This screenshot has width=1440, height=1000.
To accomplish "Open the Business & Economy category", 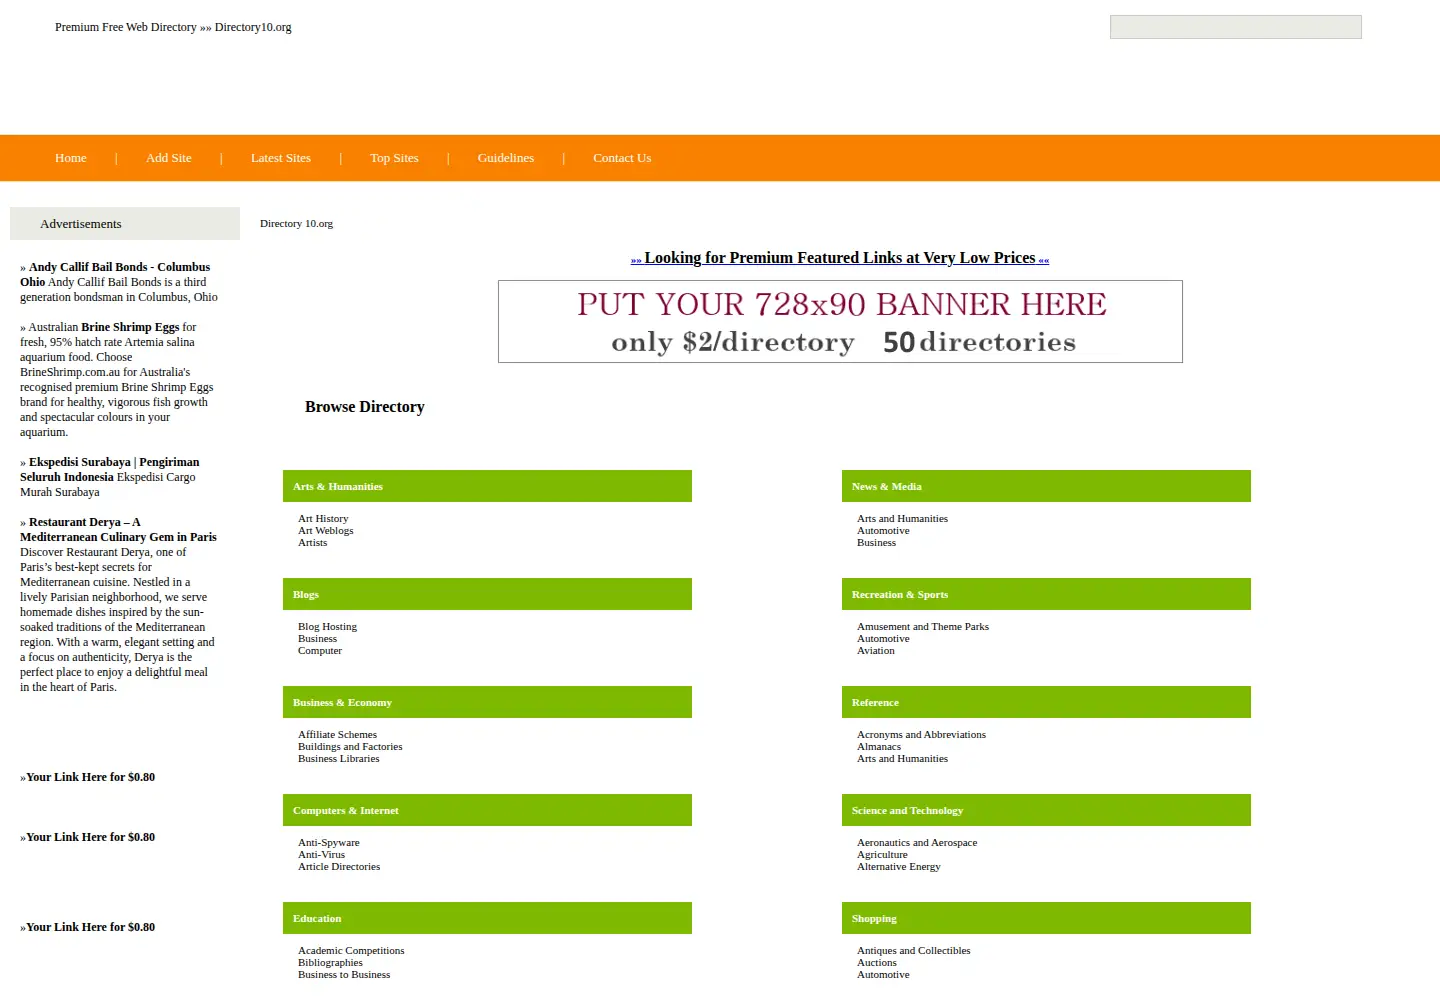I will (x=342, y=702).
